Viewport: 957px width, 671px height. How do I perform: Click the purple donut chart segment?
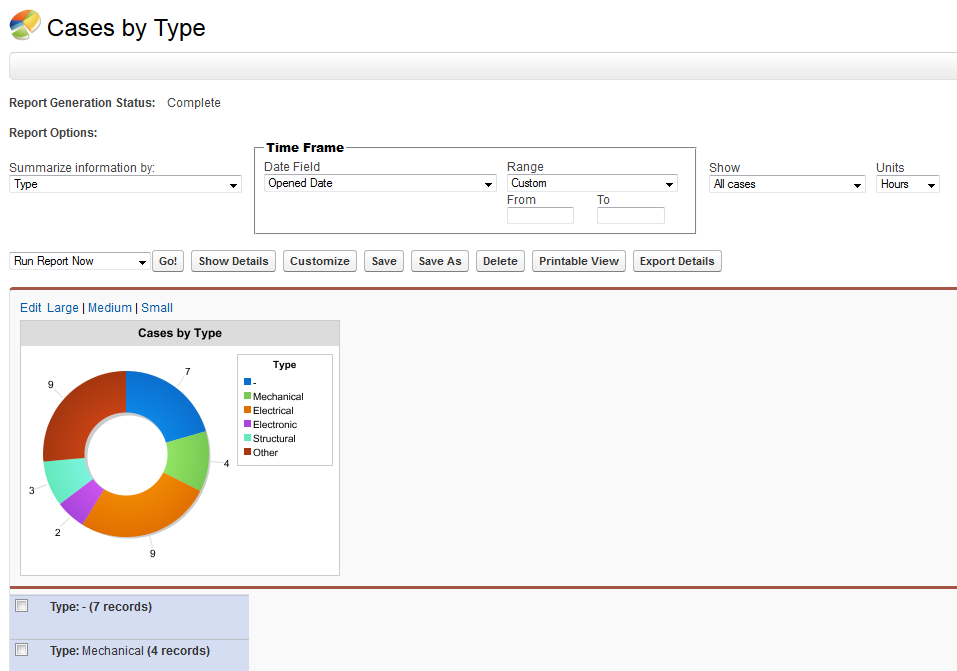point(82,502)
